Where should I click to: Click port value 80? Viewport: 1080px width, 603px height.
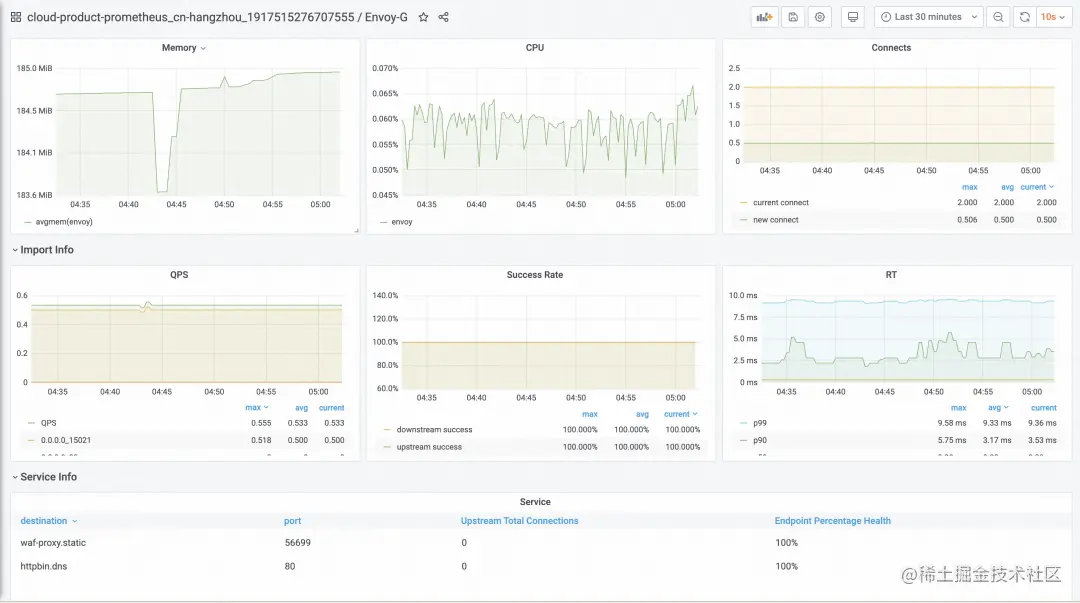[x=290, y=566]
